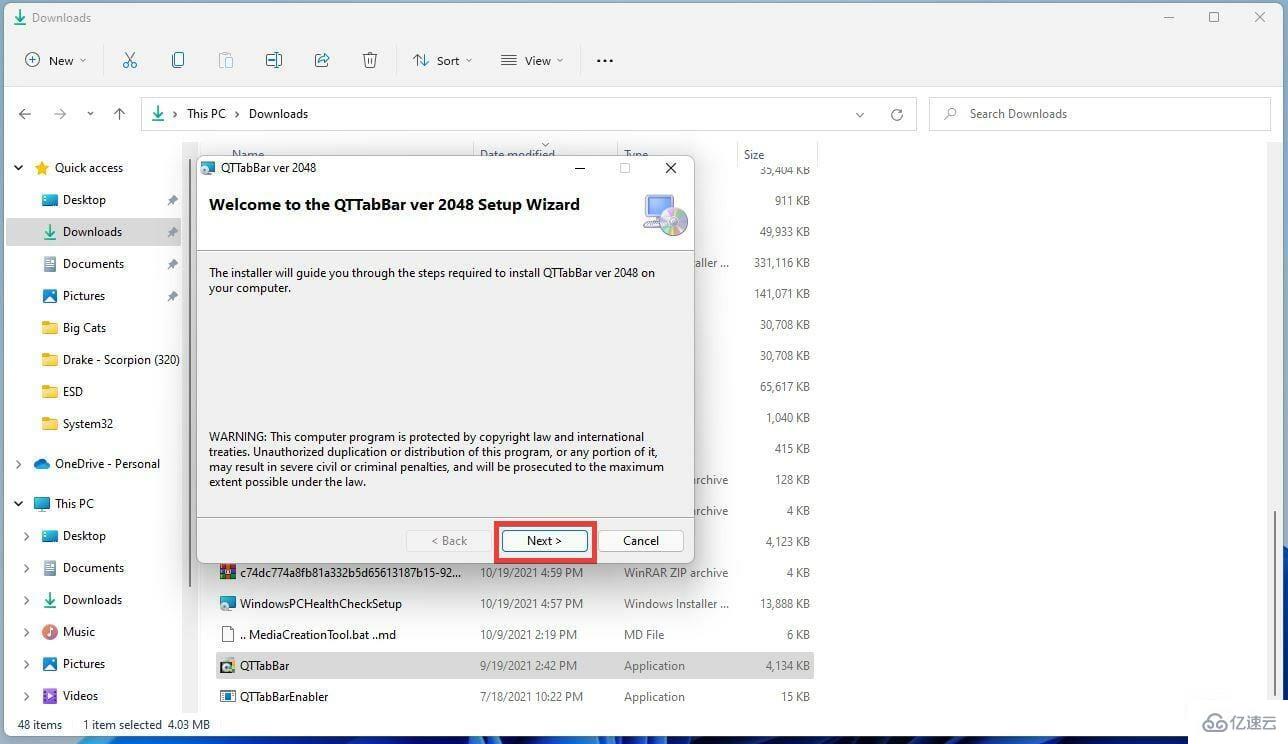Viewport: 1288px width, 744px height.
Task: Click the Delete trash icon
Action: 370,60
